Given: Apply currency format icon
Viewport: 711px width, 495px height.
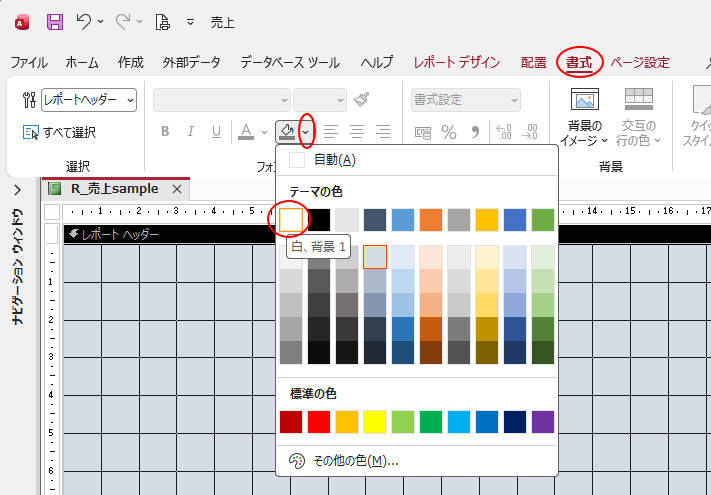Looking at the screenshot, I should (423, 132).
